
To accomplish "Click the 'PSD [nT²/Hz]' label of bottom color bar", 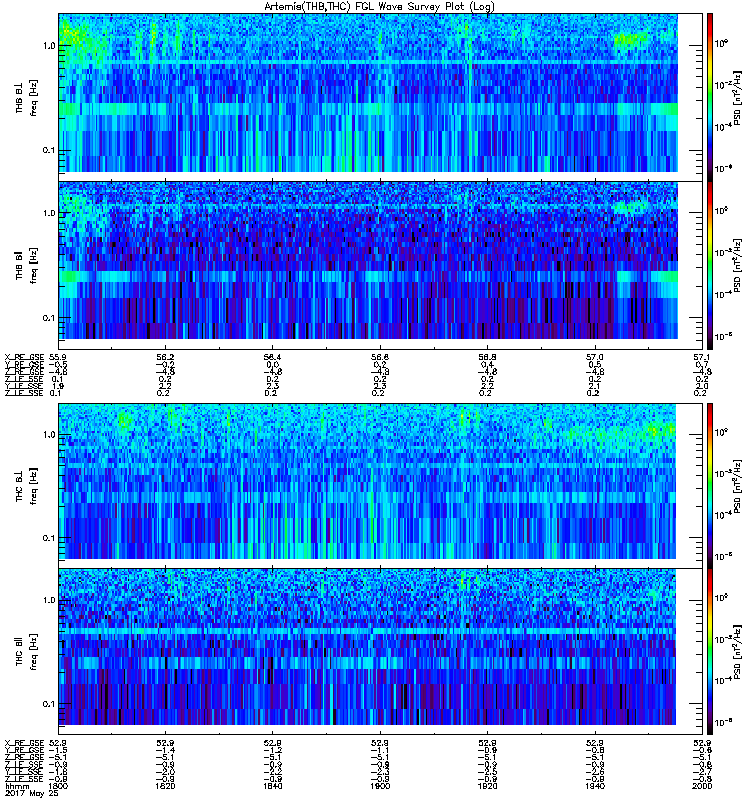I will tap(738, 652).
